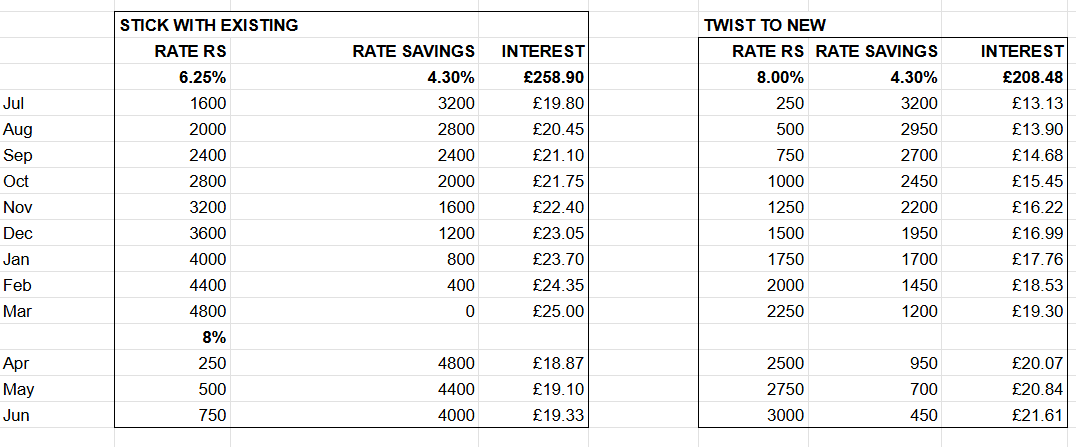
Task: Click the Jul row label
Action: tap(13, 104)
